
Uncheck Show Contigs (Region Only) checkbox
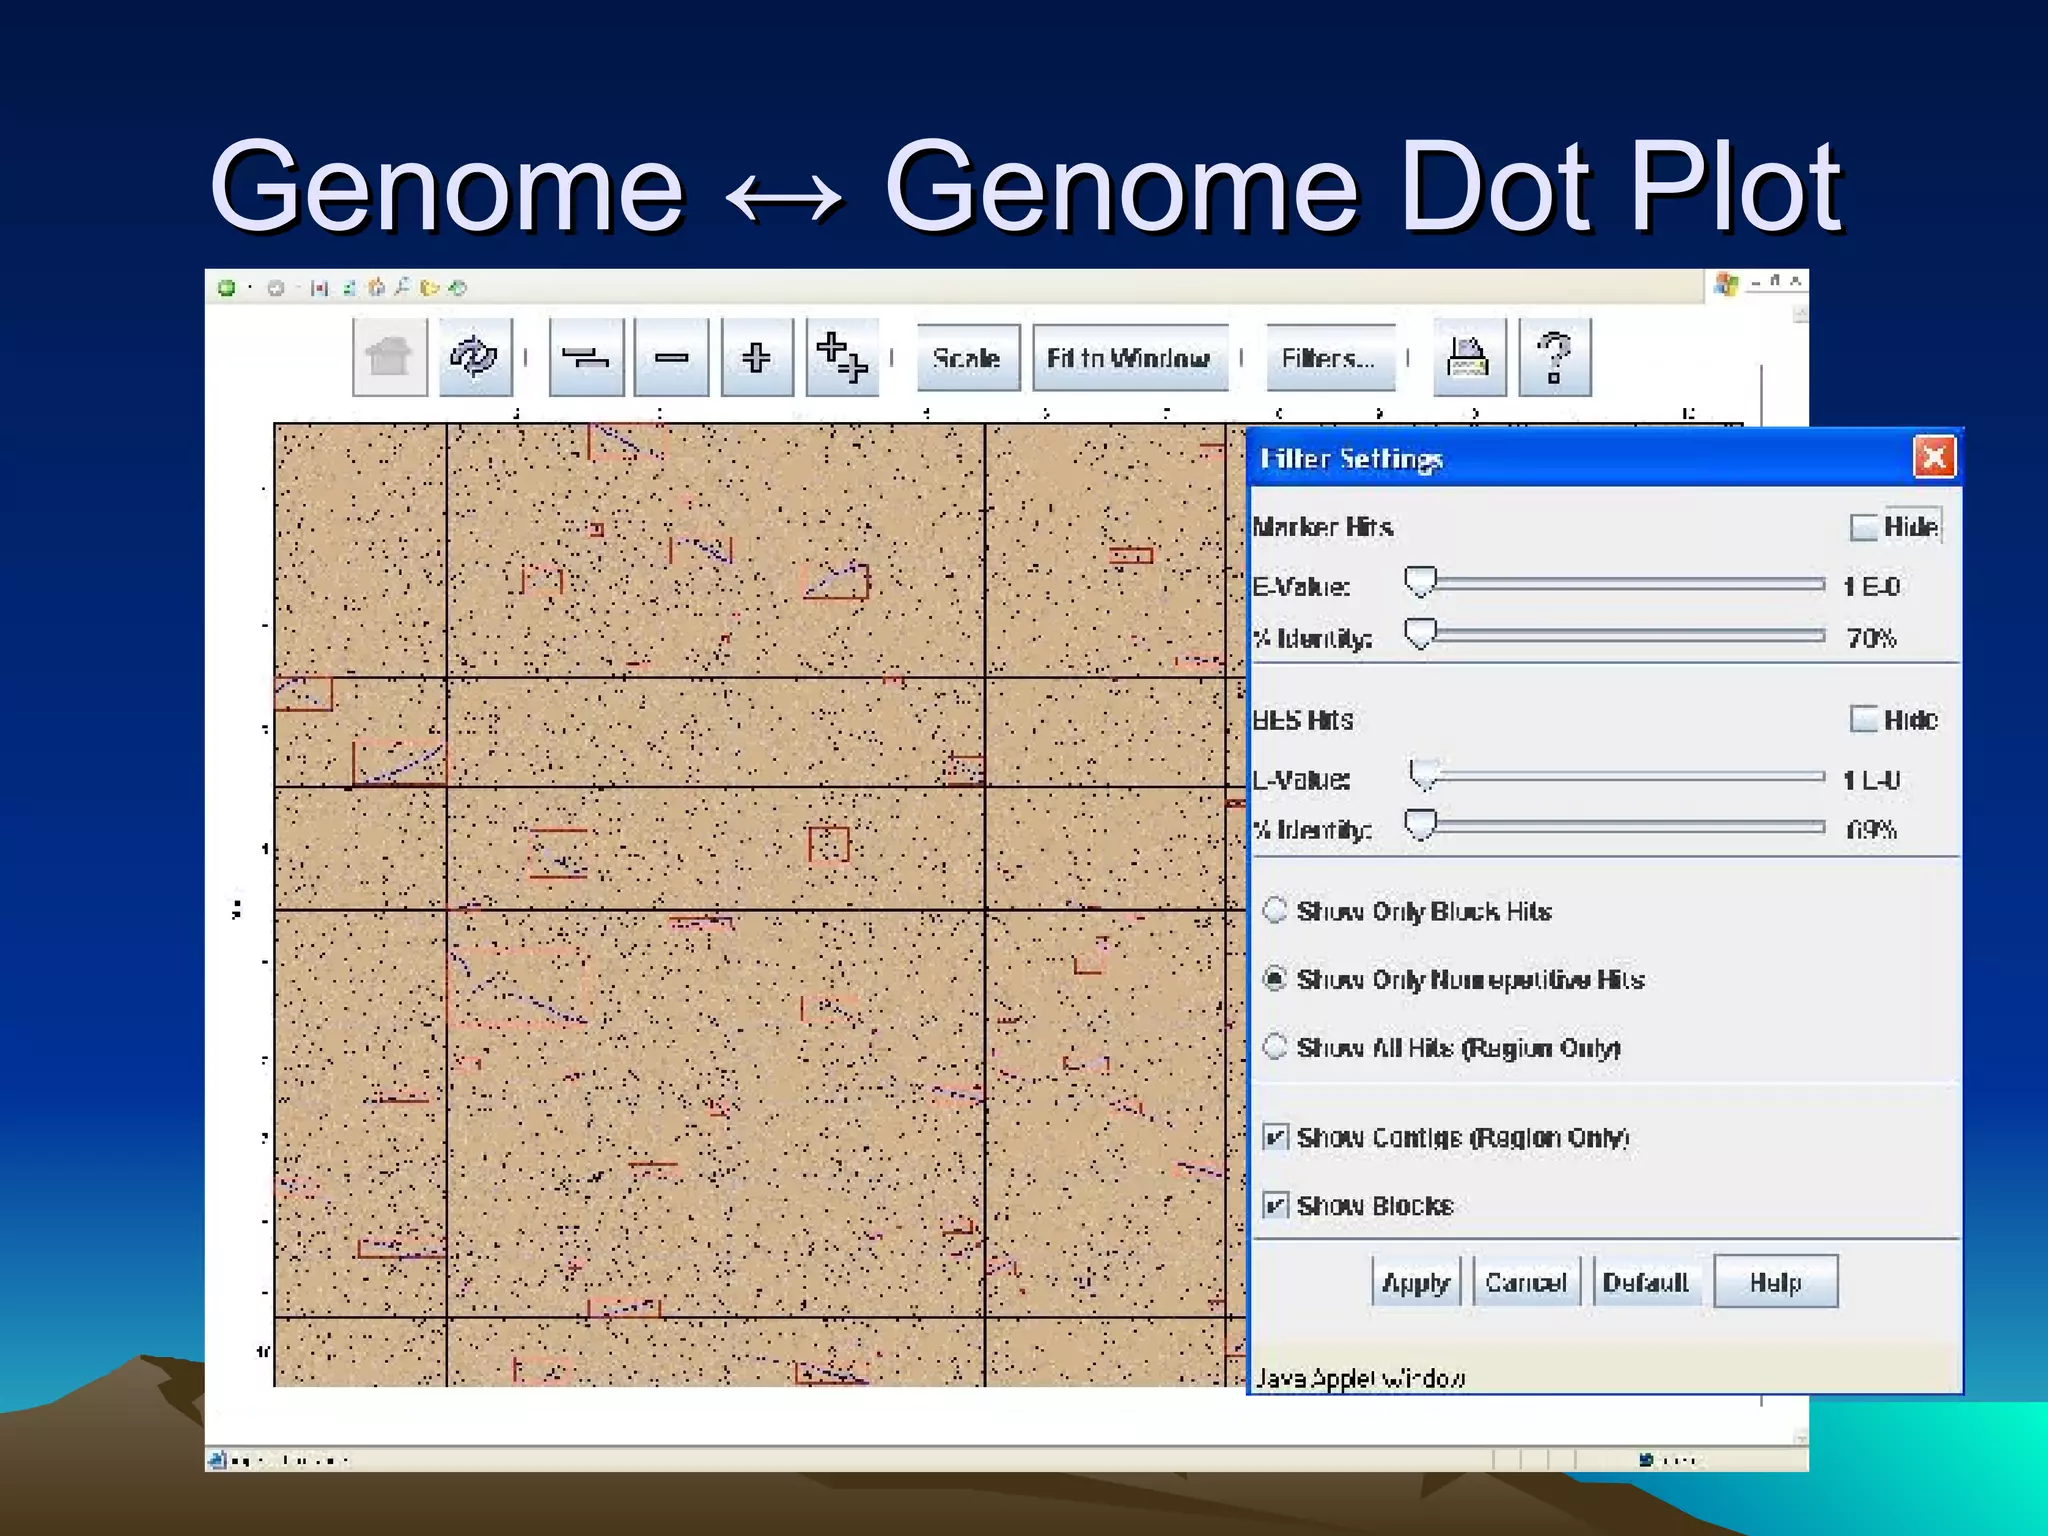1275,1137
